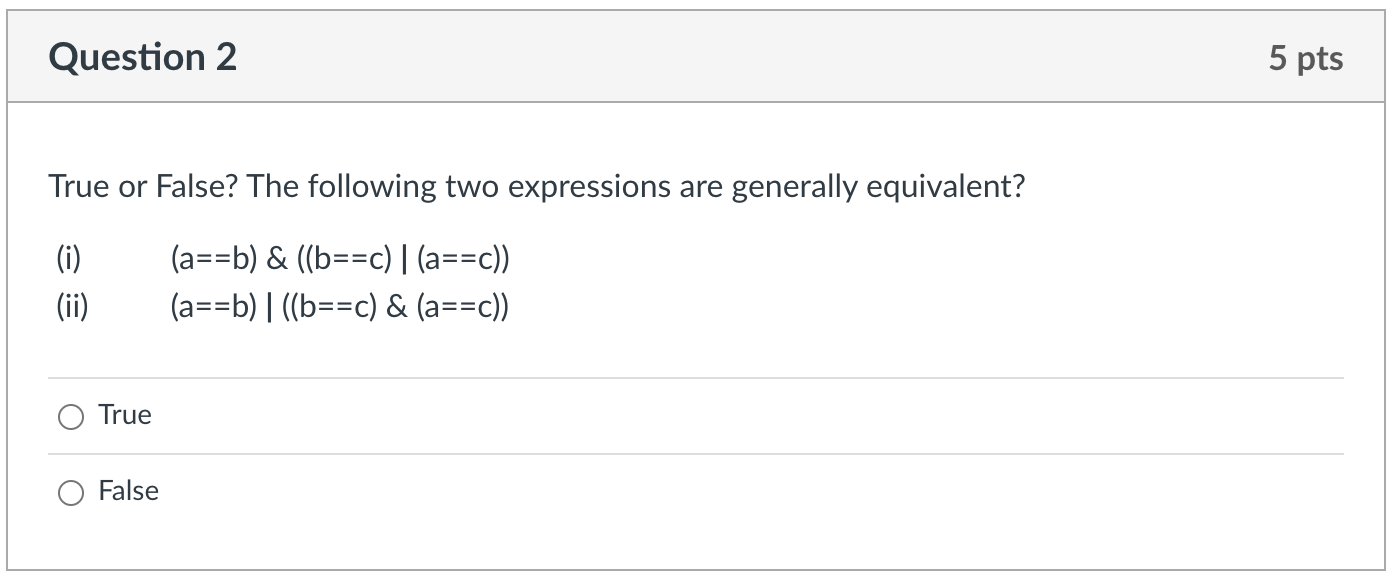Screen dimensions: 1396x586
Task: Click the divider line above answer choices
Action: pyautogui.click(x=696, y=375)
